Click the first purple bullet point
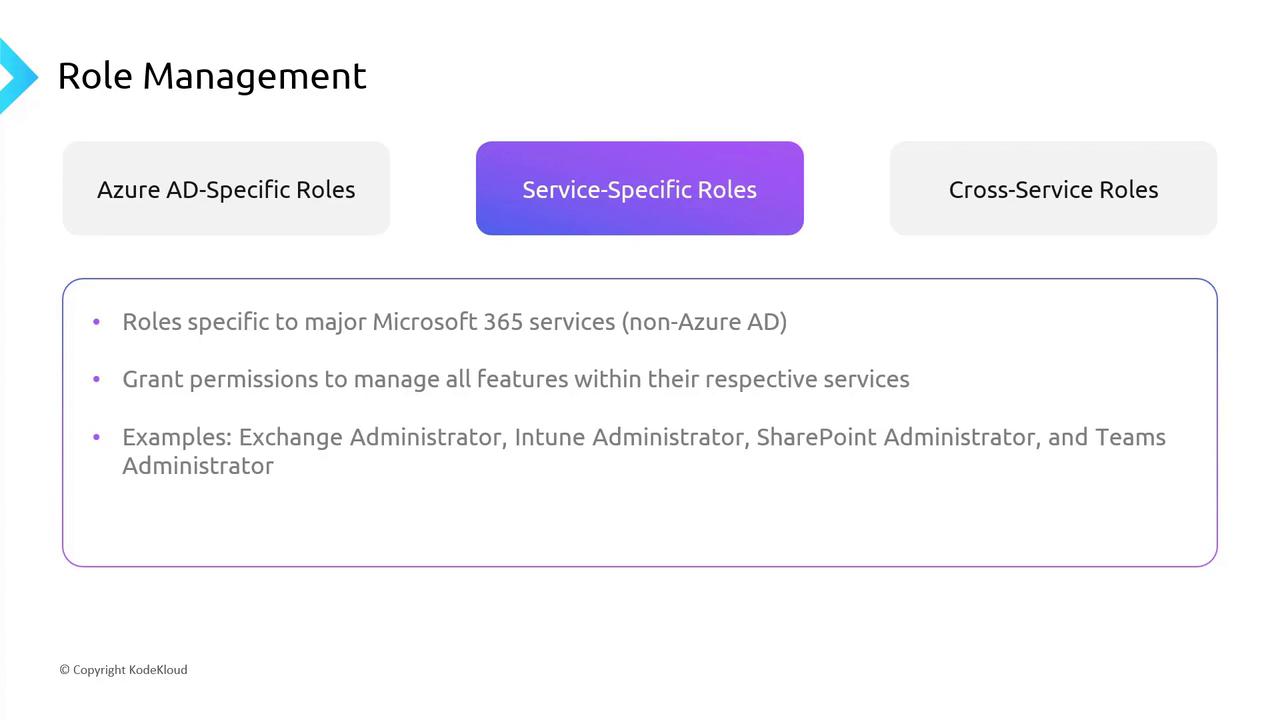 (96, 322)
